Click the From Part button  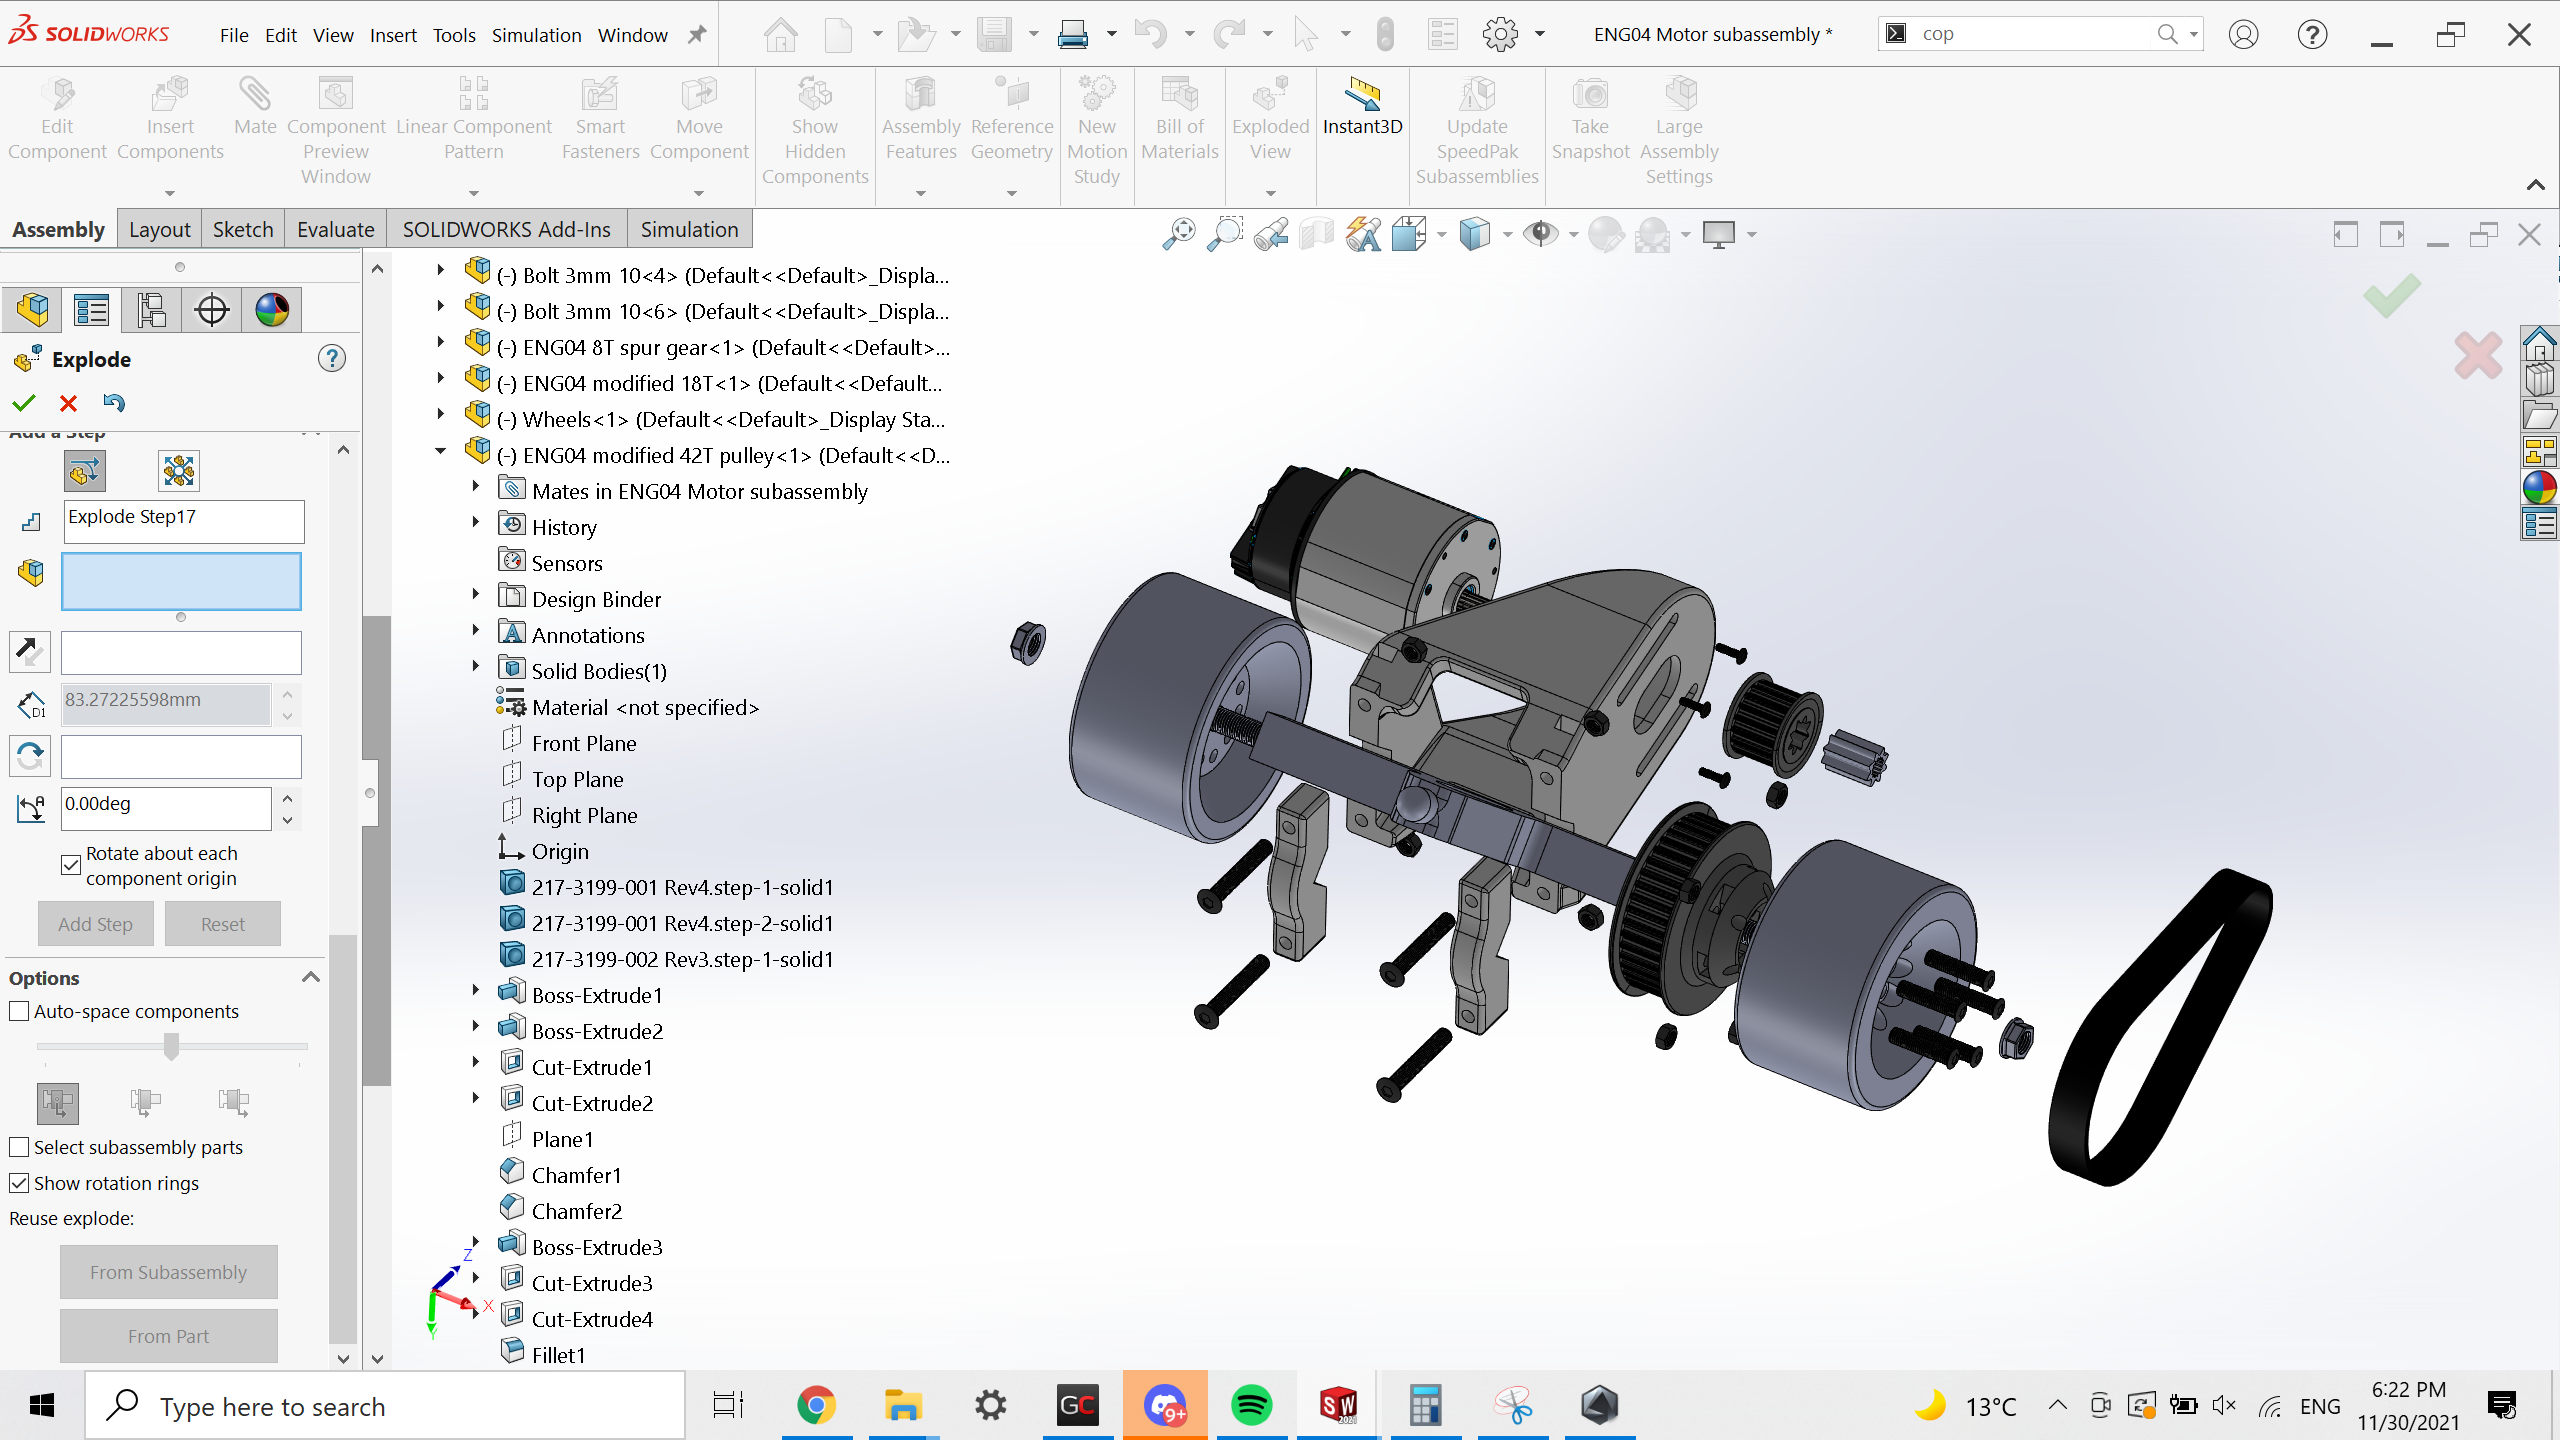(168, 1335)
